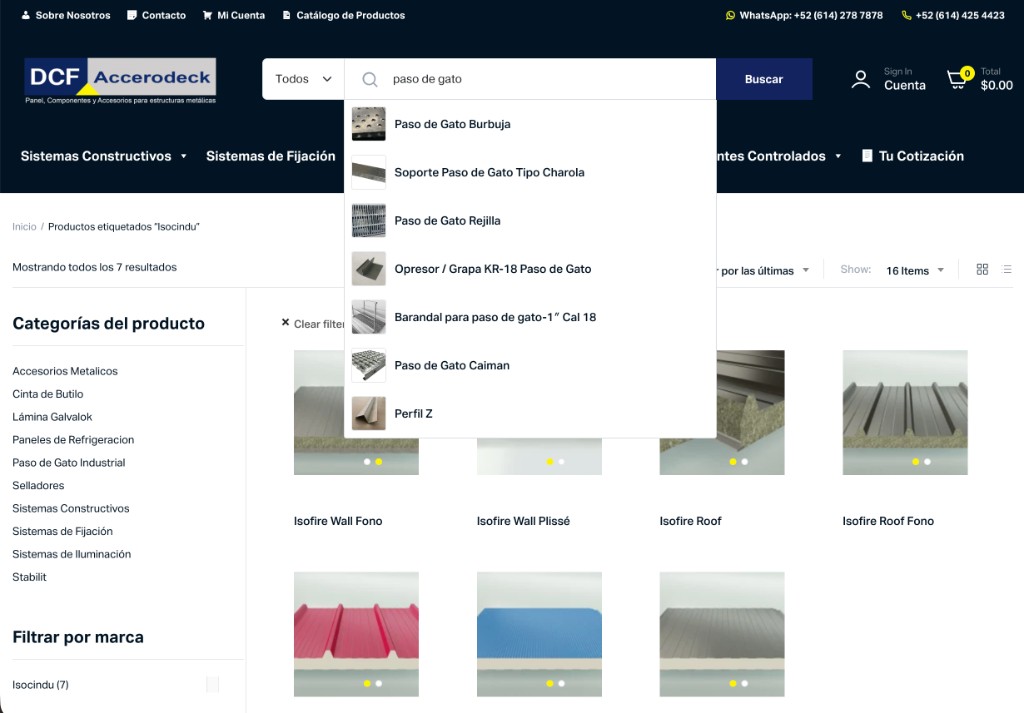Open the Isofire Roof Fono product image

[904, 412]
